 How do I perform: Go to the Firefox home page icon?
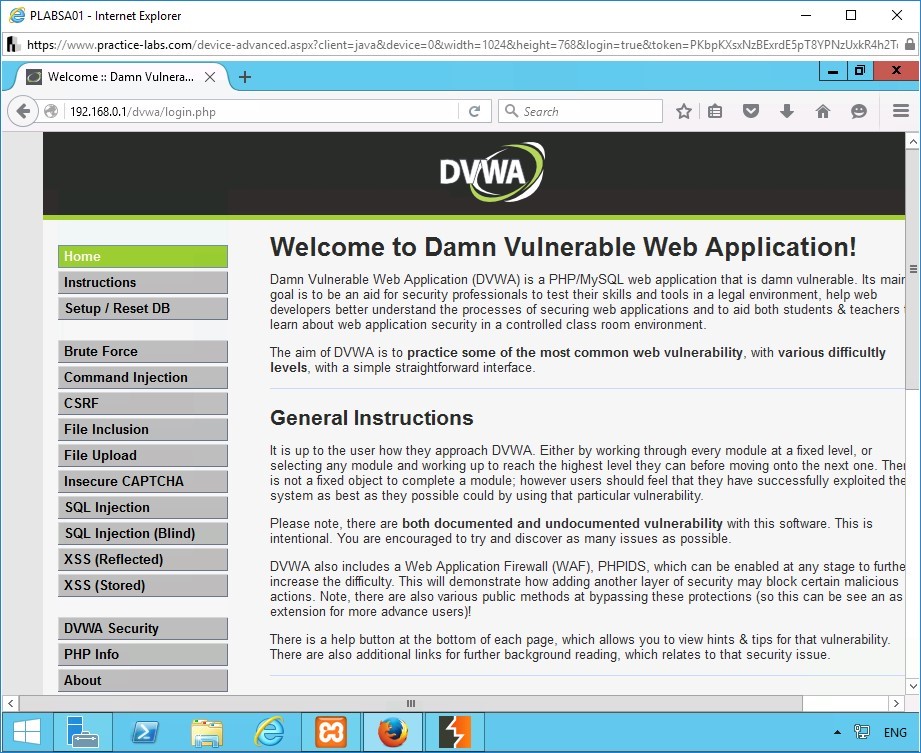pos(823,112)
